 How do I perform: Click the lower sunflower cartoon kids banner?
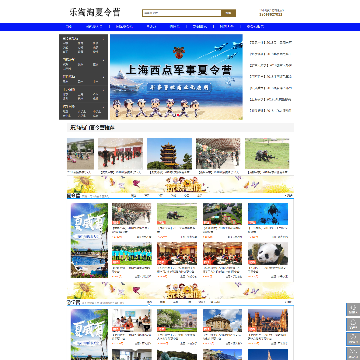[180, 290]
